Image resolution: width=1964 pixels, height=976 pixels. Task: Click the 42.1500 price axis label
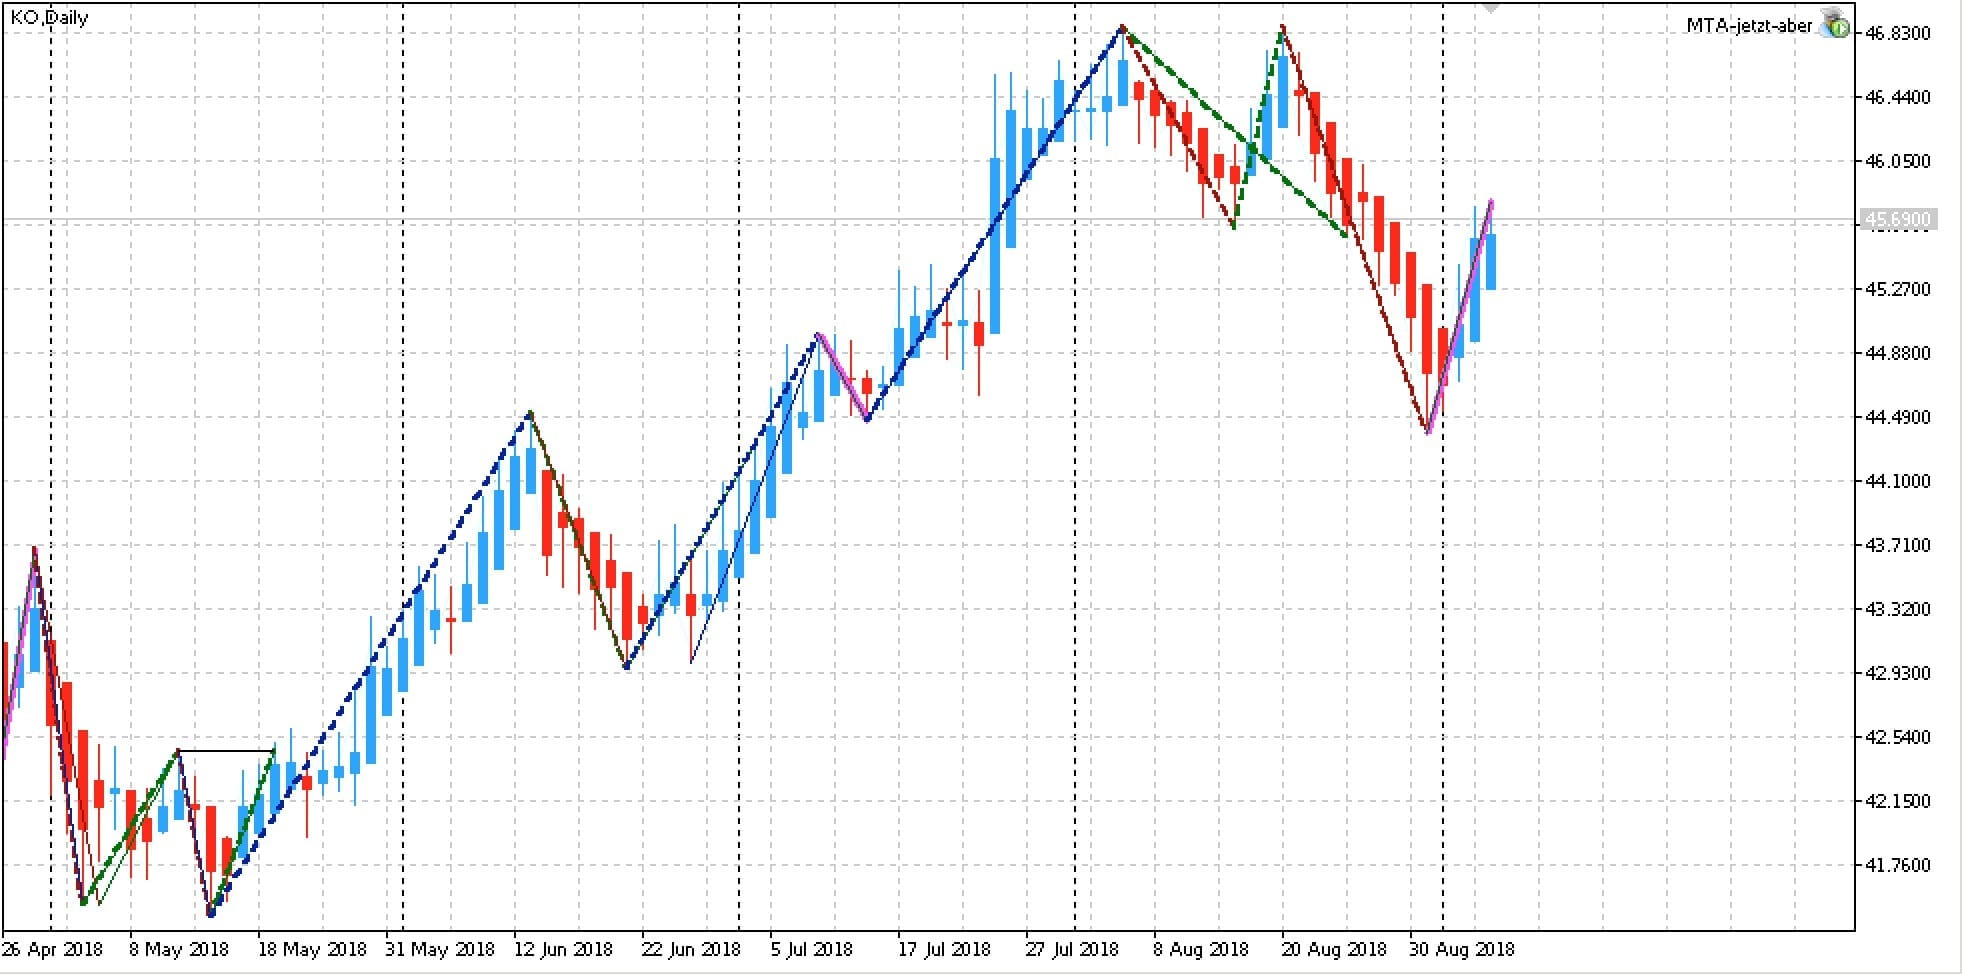1898,801
